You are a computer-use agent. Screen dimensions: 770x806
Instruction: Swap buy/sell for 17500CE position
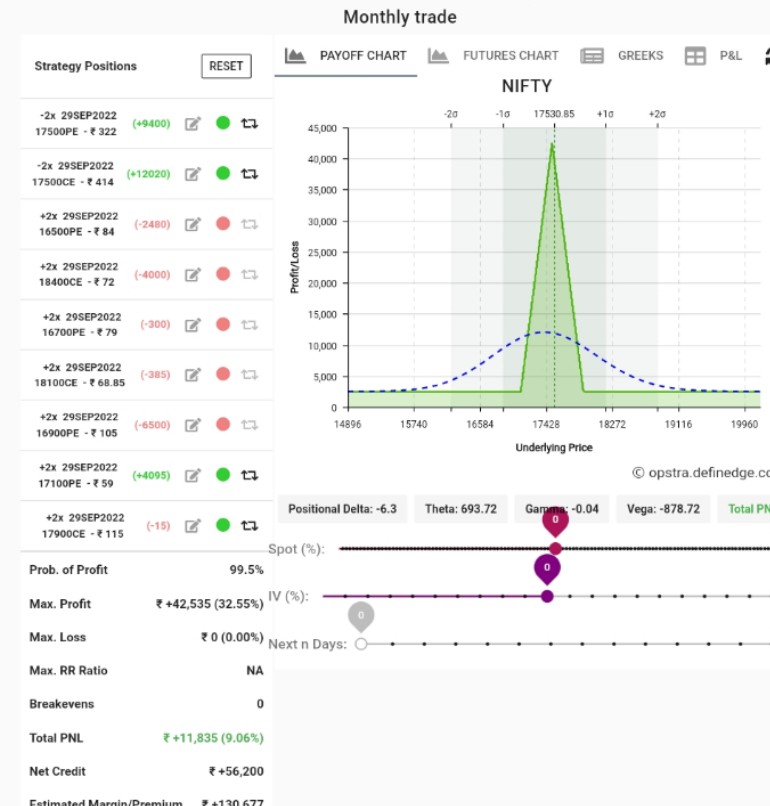pyautogui.click(x=249, y=174)
